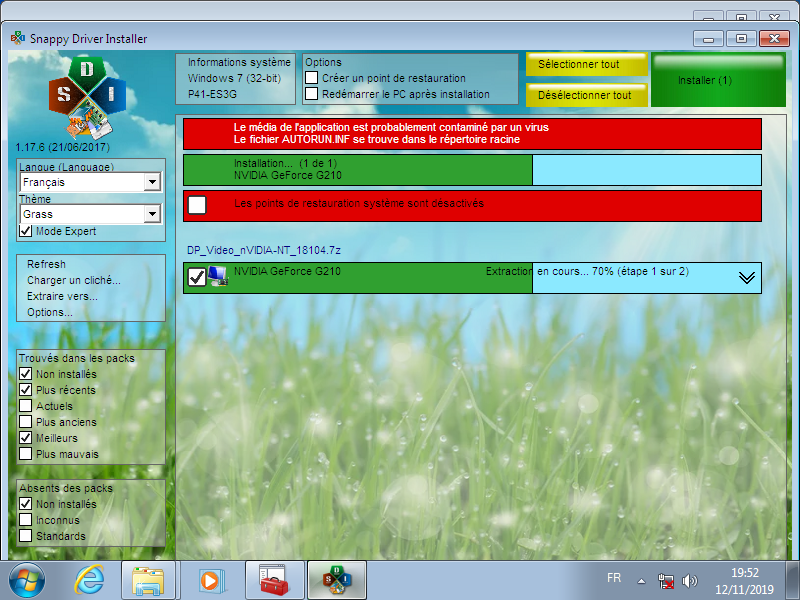Expand the NVIDIA GeForce G210 driver details
This screenshot has height=600, width=800.
(746, 278)
